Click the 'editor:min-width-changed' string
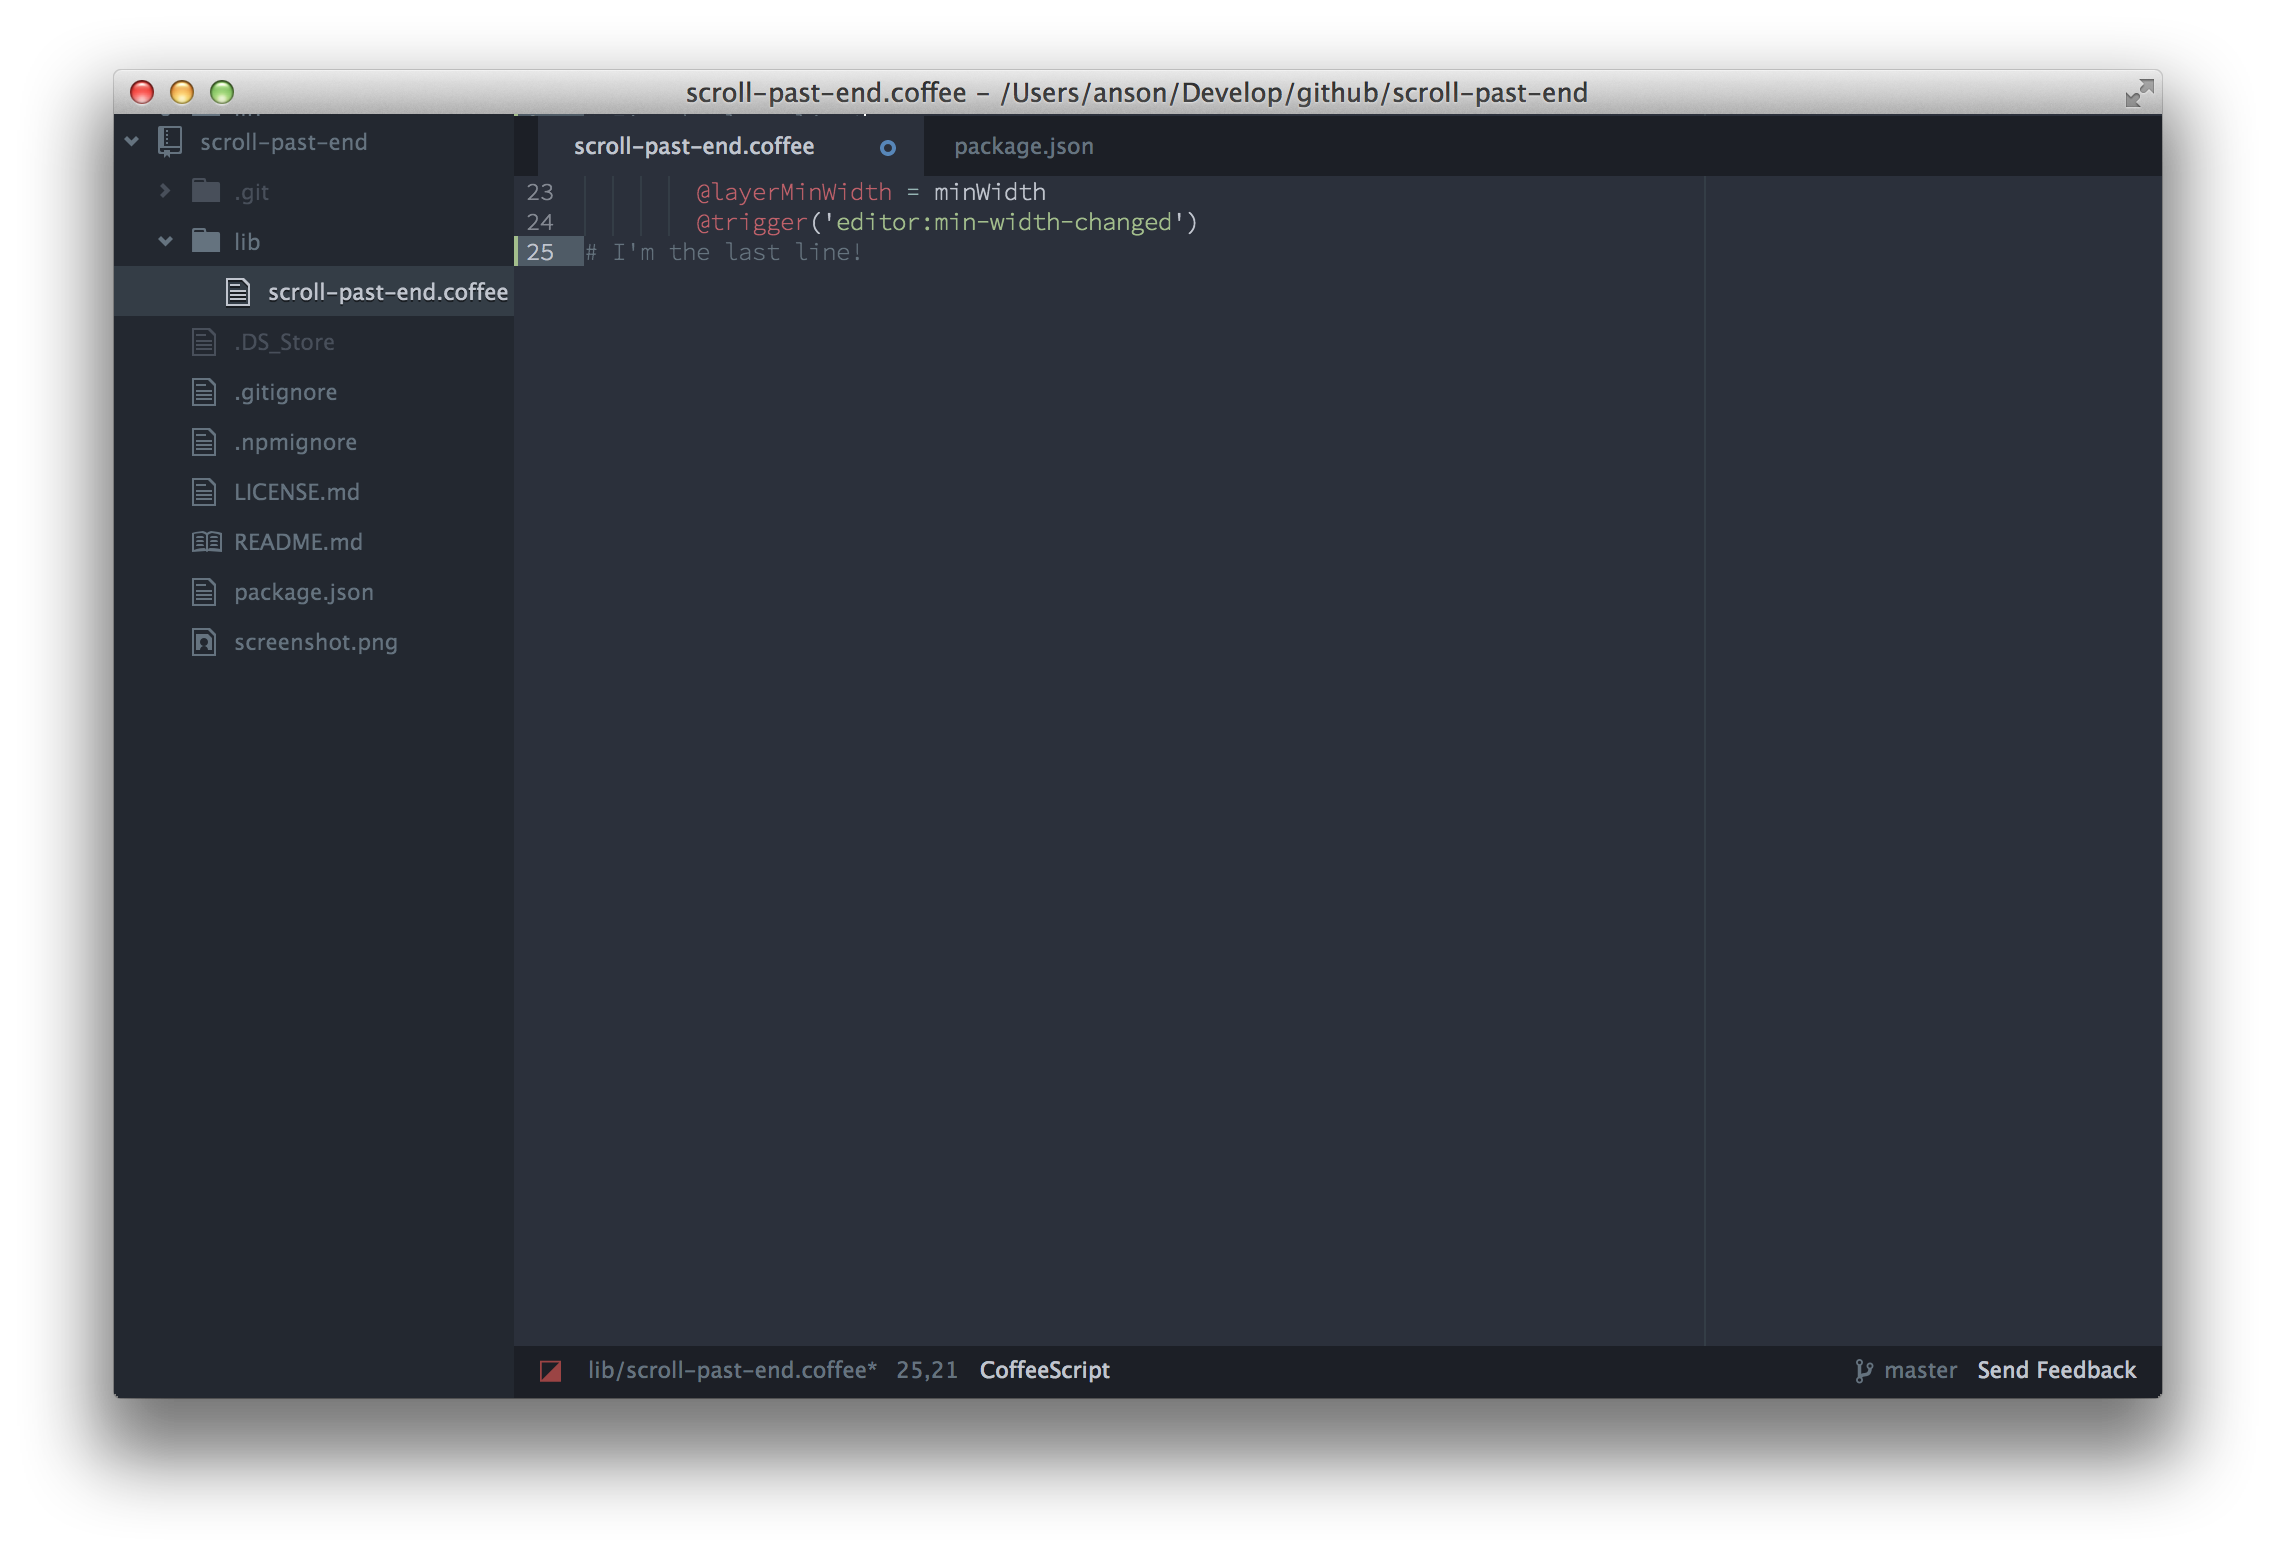This screenshot has height=1556, width=2276. tap(1003, 221)
